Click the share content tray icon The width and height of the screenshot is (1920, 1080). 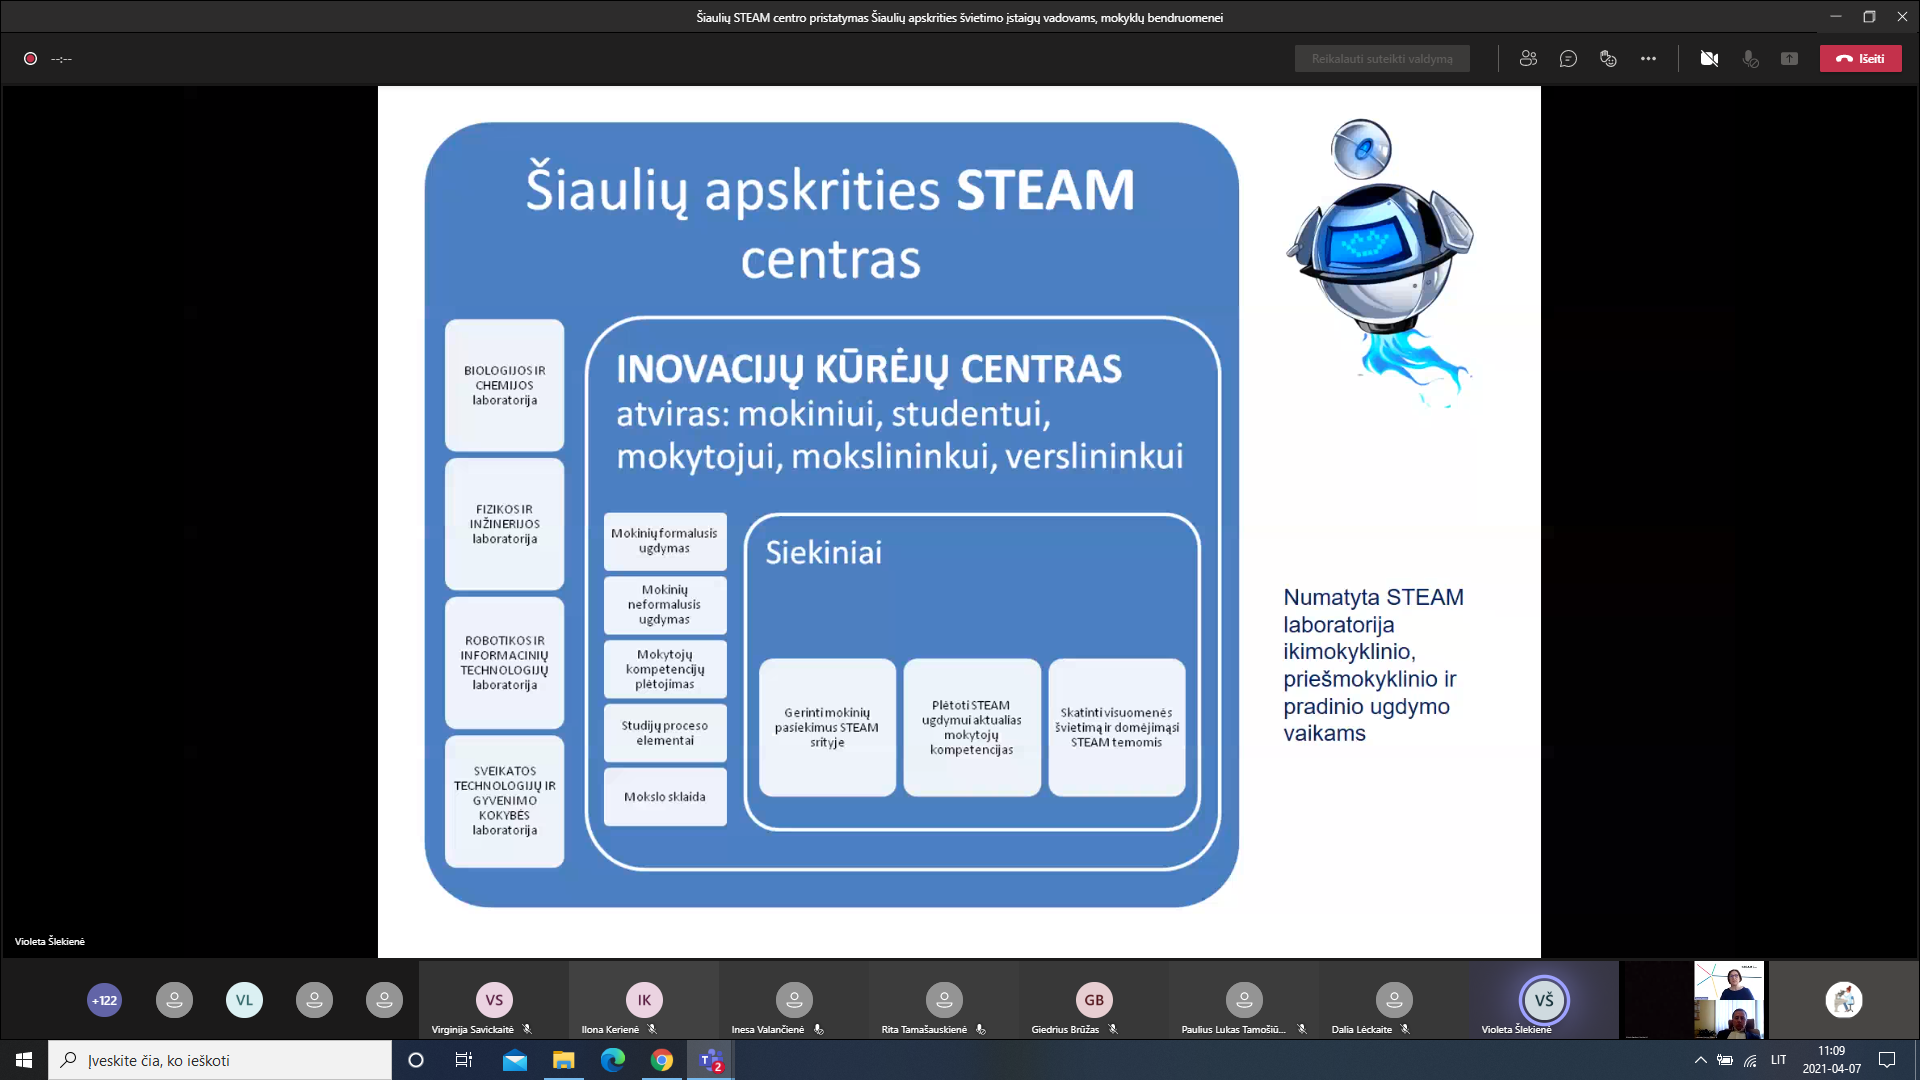1789,59
